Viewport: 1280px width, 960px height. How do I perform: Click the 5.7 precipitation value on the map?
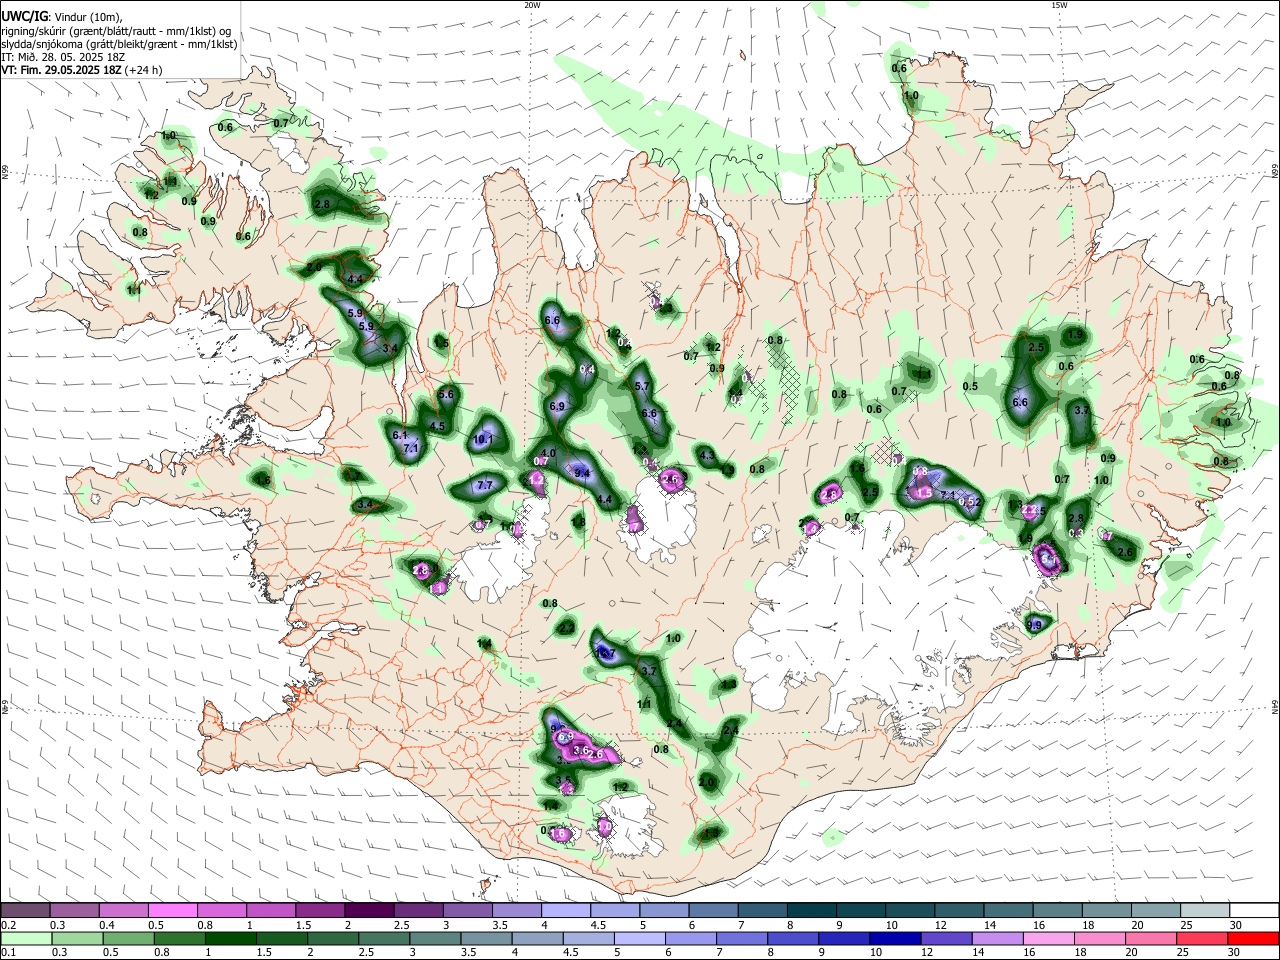pos(642,386)
